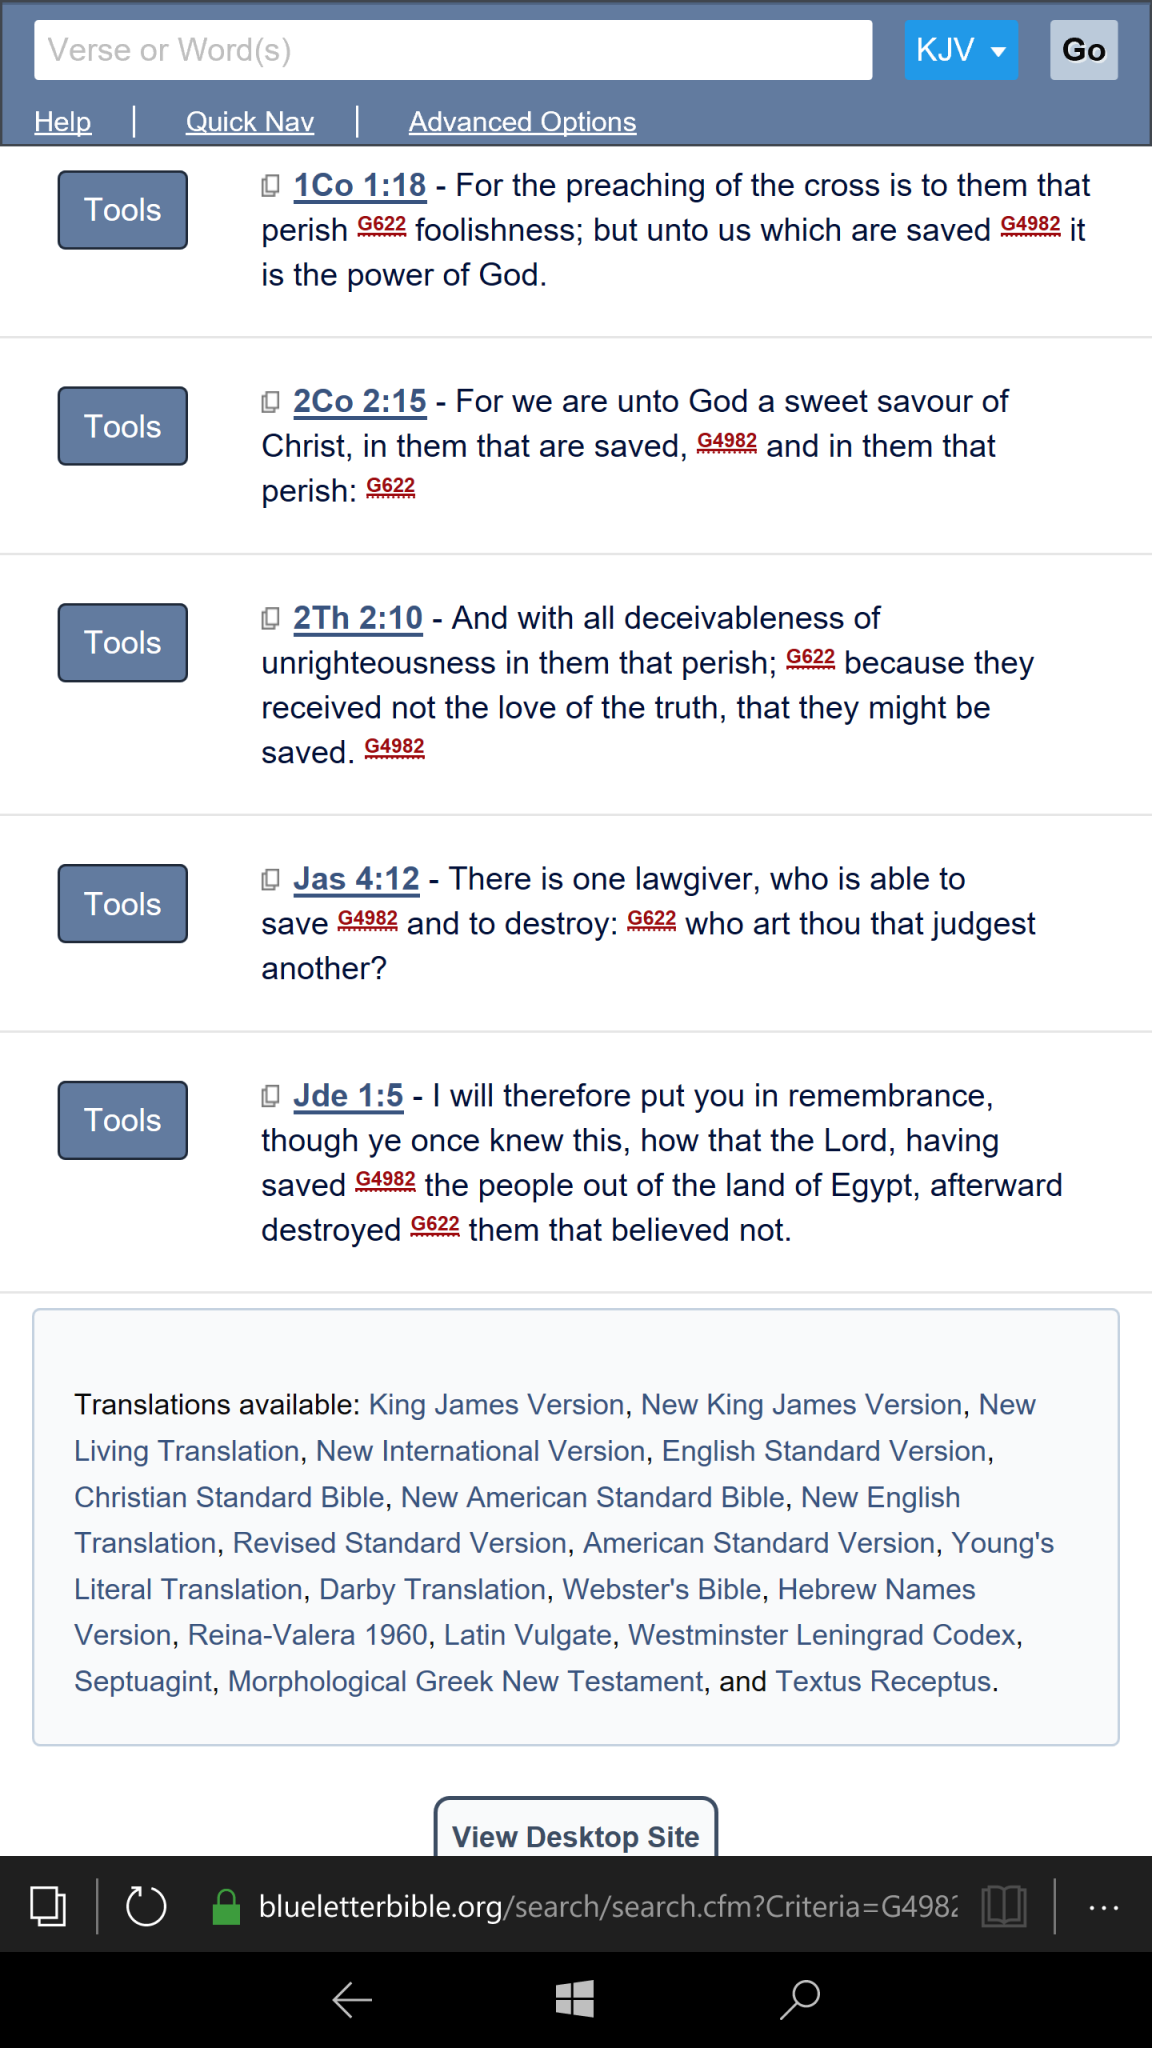Viewport: 1152px width, 2048px height.
Task: Expand the KJV translation dropdown
Action: [961, 50]
